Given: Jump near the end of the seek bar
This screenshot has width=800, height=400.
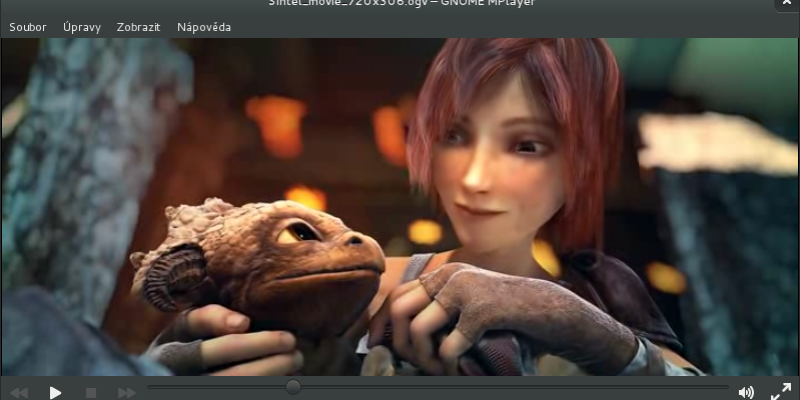Looking at the screenshot, I should click(722, 387).
